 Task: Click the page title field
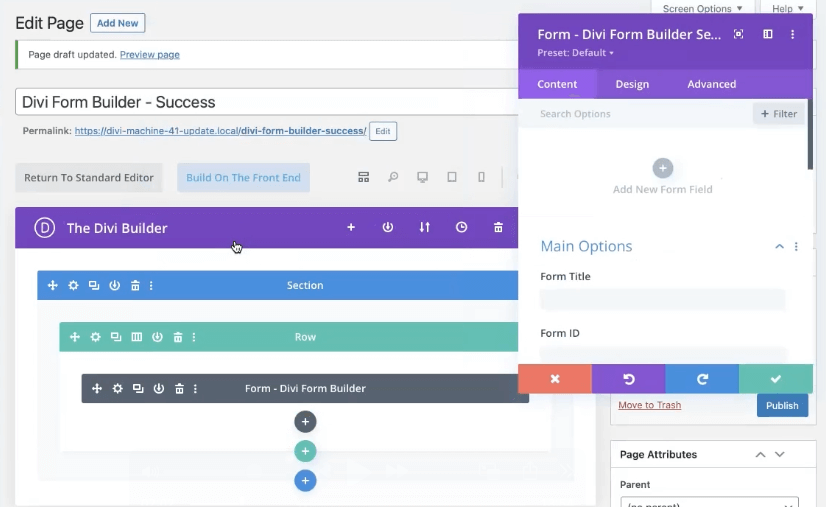(x=267, y=102)
